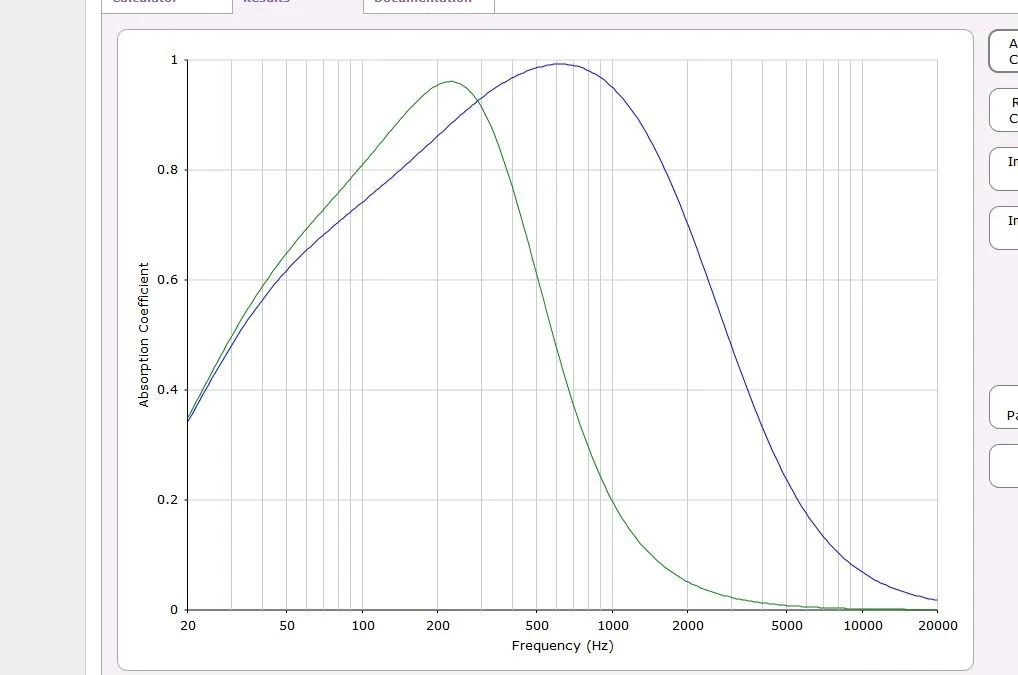Image resolution: width=1018 pixels, height=675 pixels.
Task: Click the 'Absorption Coefficient' y-axis title
Action: 144,335
